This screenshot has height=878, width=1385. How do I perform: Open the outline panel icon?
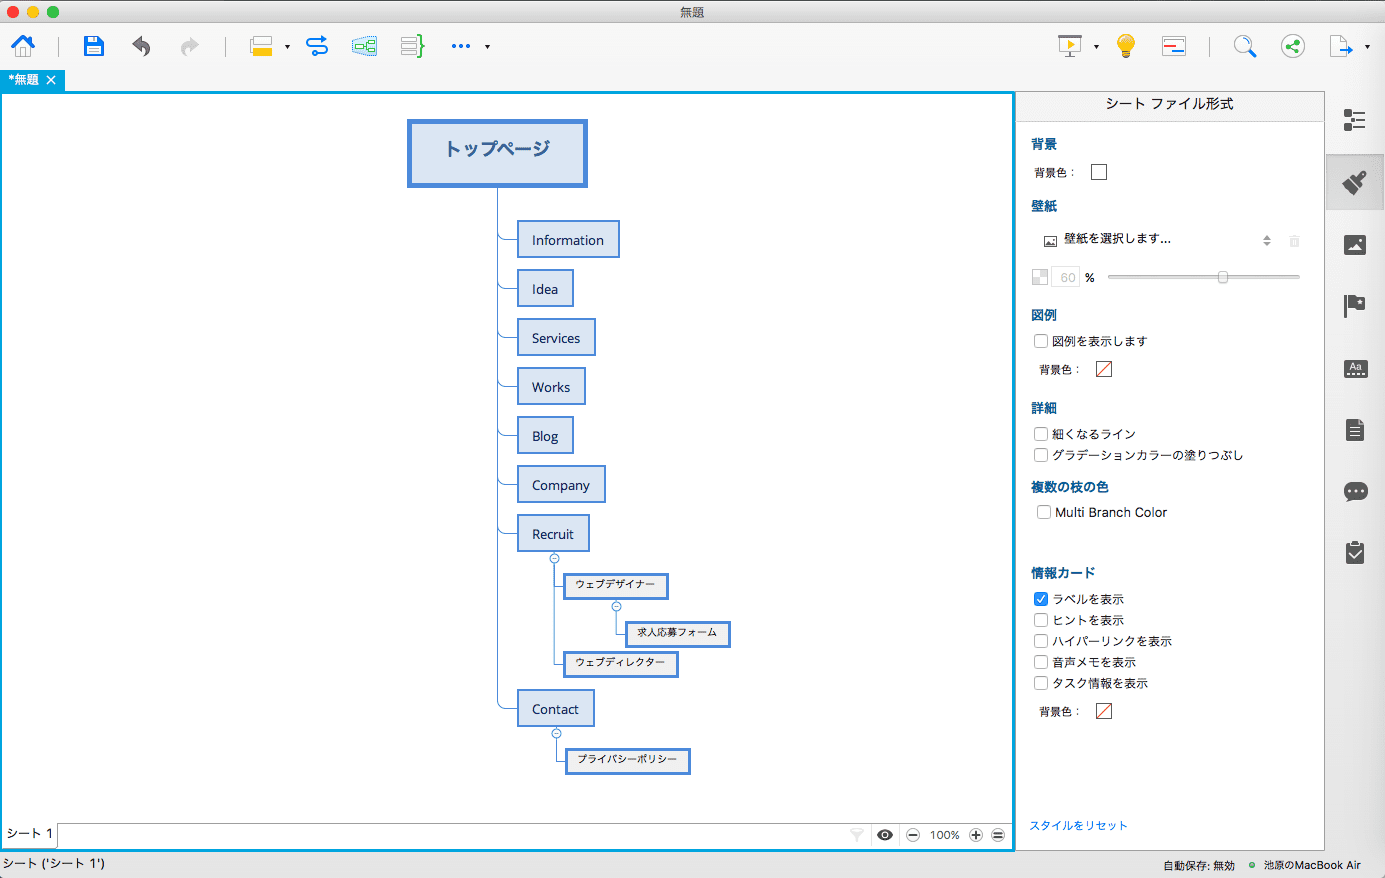pos(1355,120)
